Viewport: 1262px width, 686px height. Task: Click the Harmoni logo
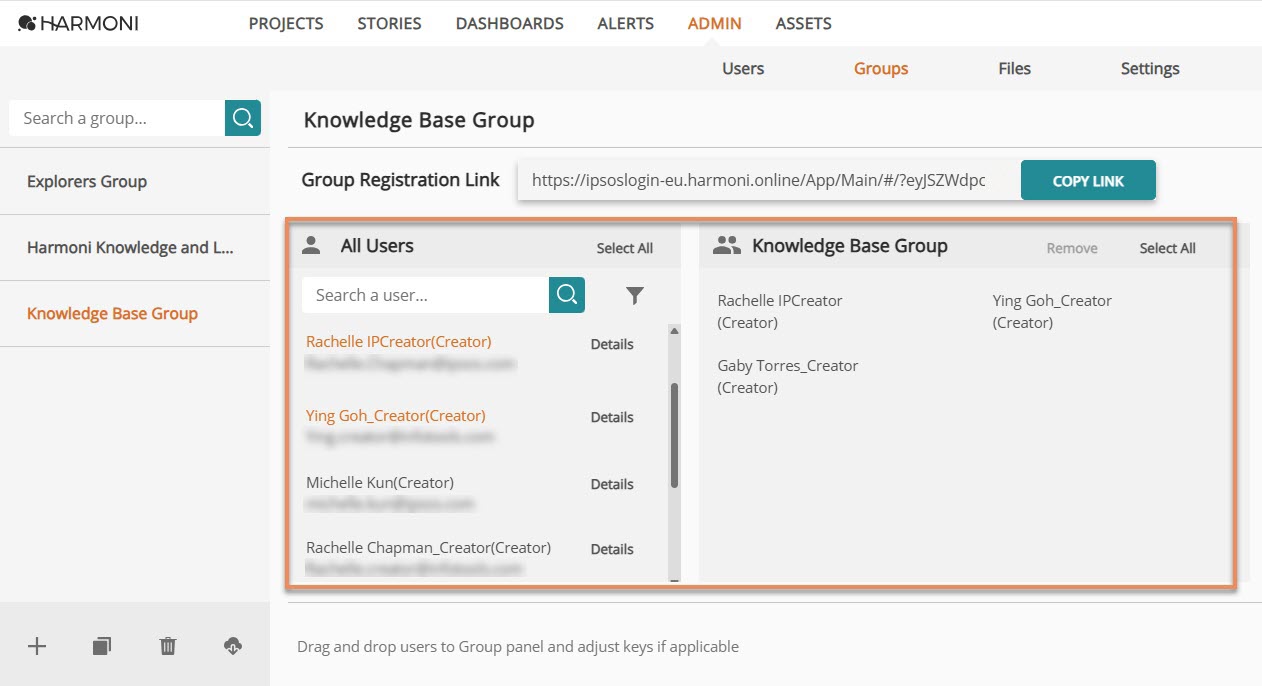tap(78, 23)
